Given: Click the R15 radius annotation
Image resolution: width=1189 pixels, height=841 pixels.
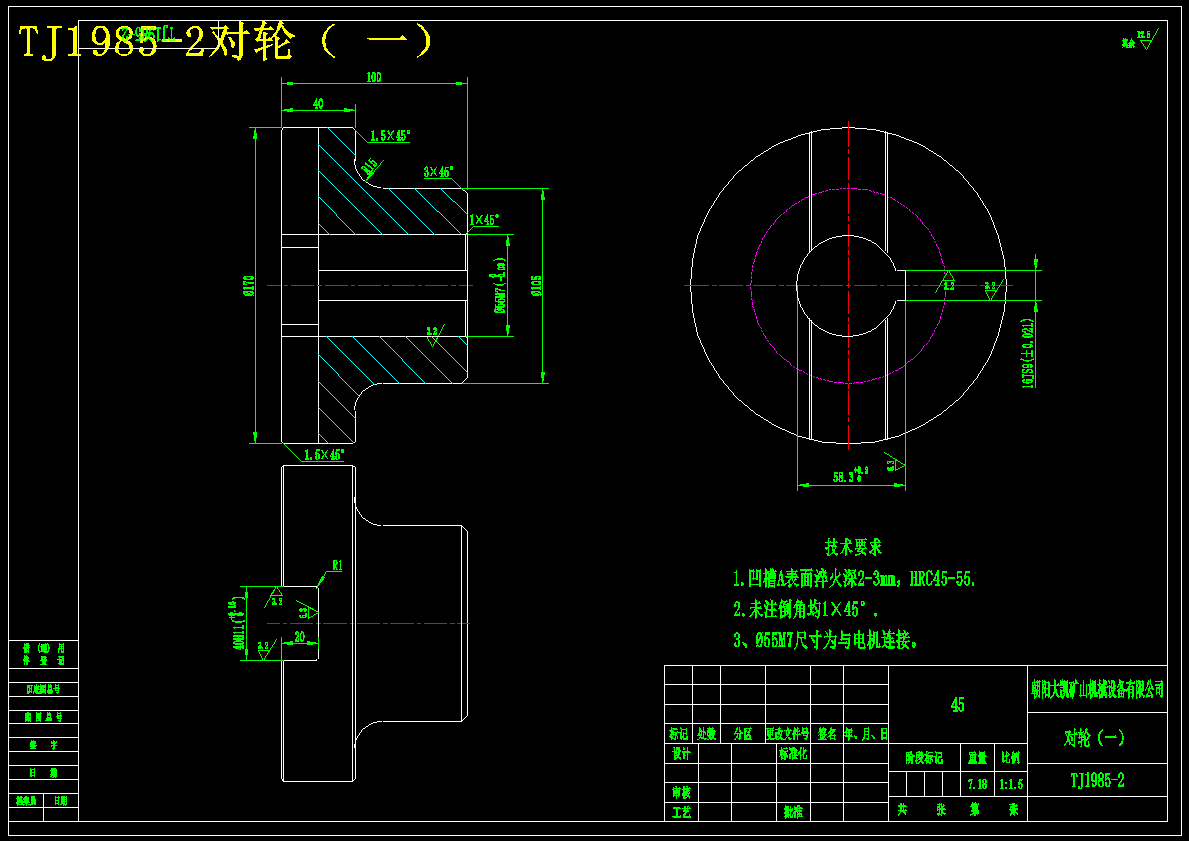Looking at the screenshot, I should pyautogui.click(x=371, y=165).
